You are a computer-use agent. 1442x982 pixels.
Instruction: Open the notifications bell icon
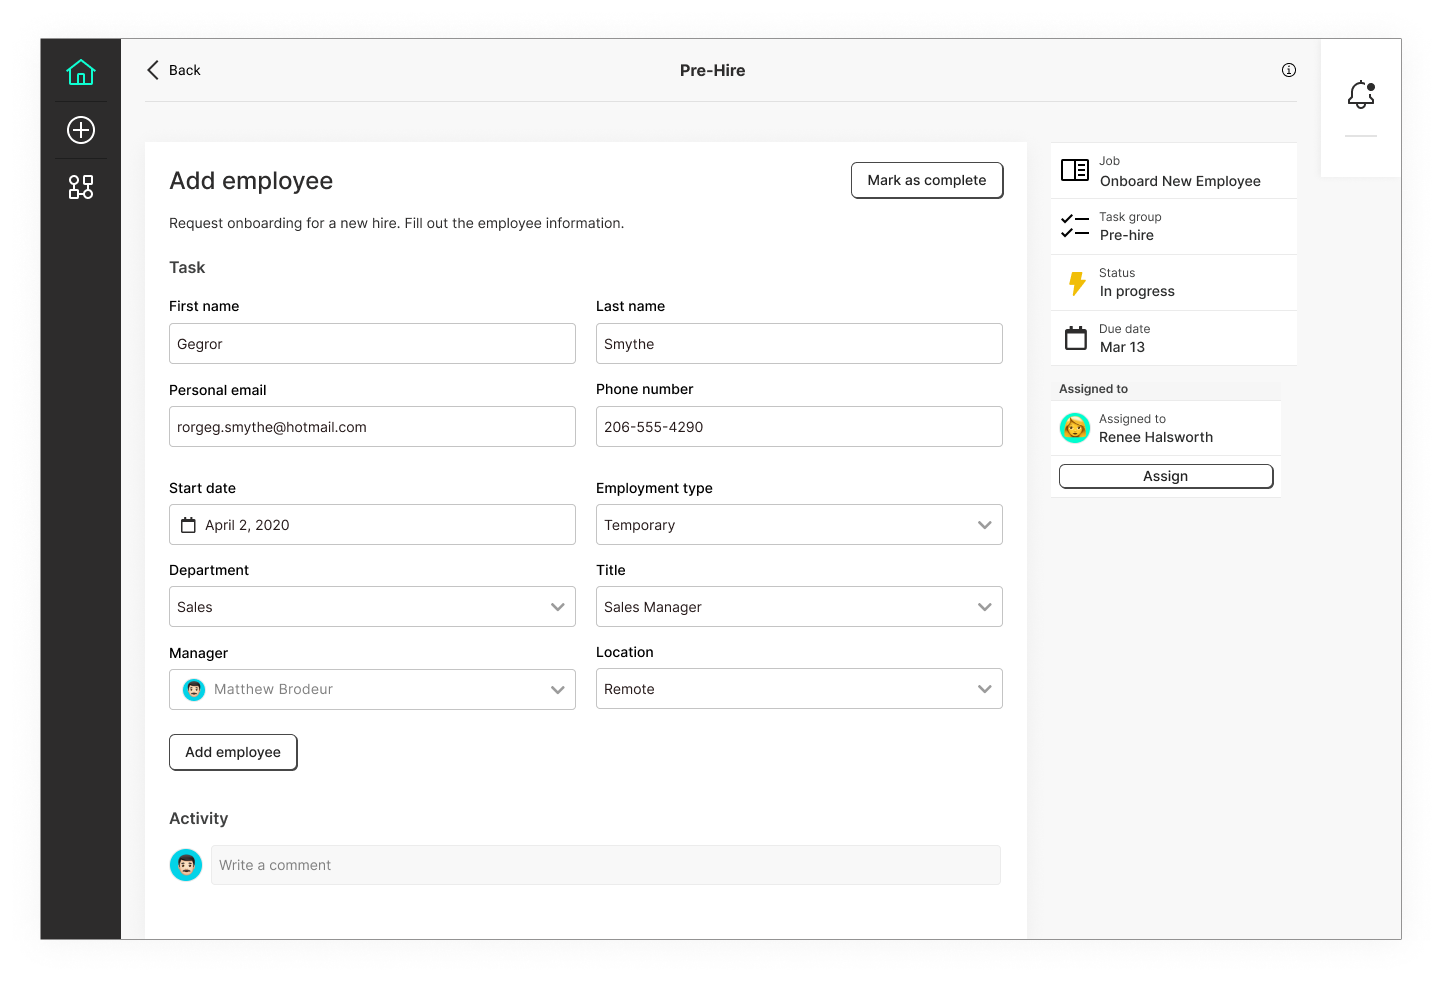click(x=1361, y=95)
